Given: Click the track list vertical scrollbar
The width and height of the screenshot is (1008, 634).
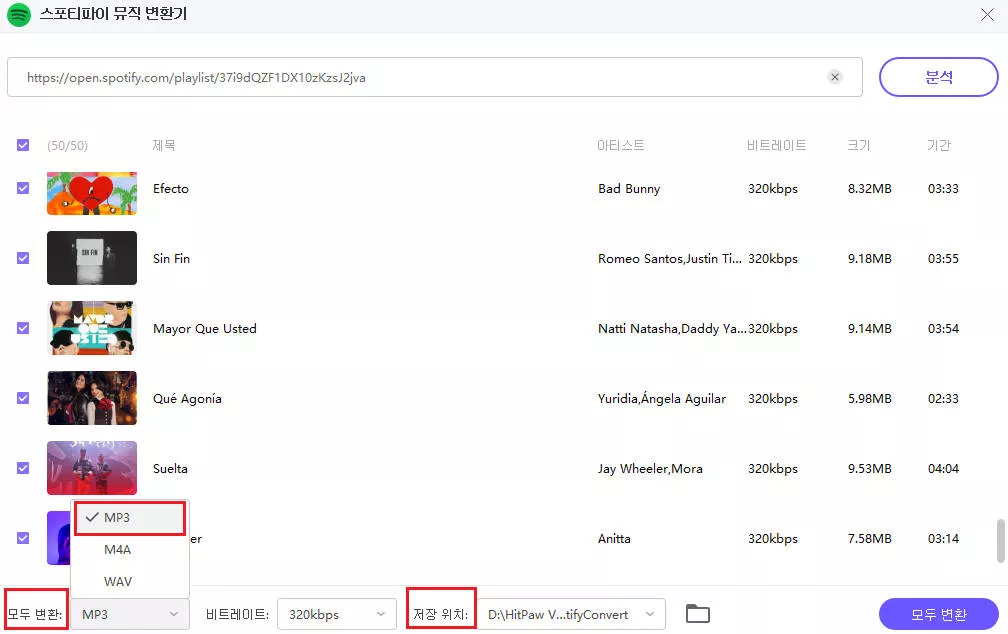Looking at the screenshot, I should tap(1001, 541).
